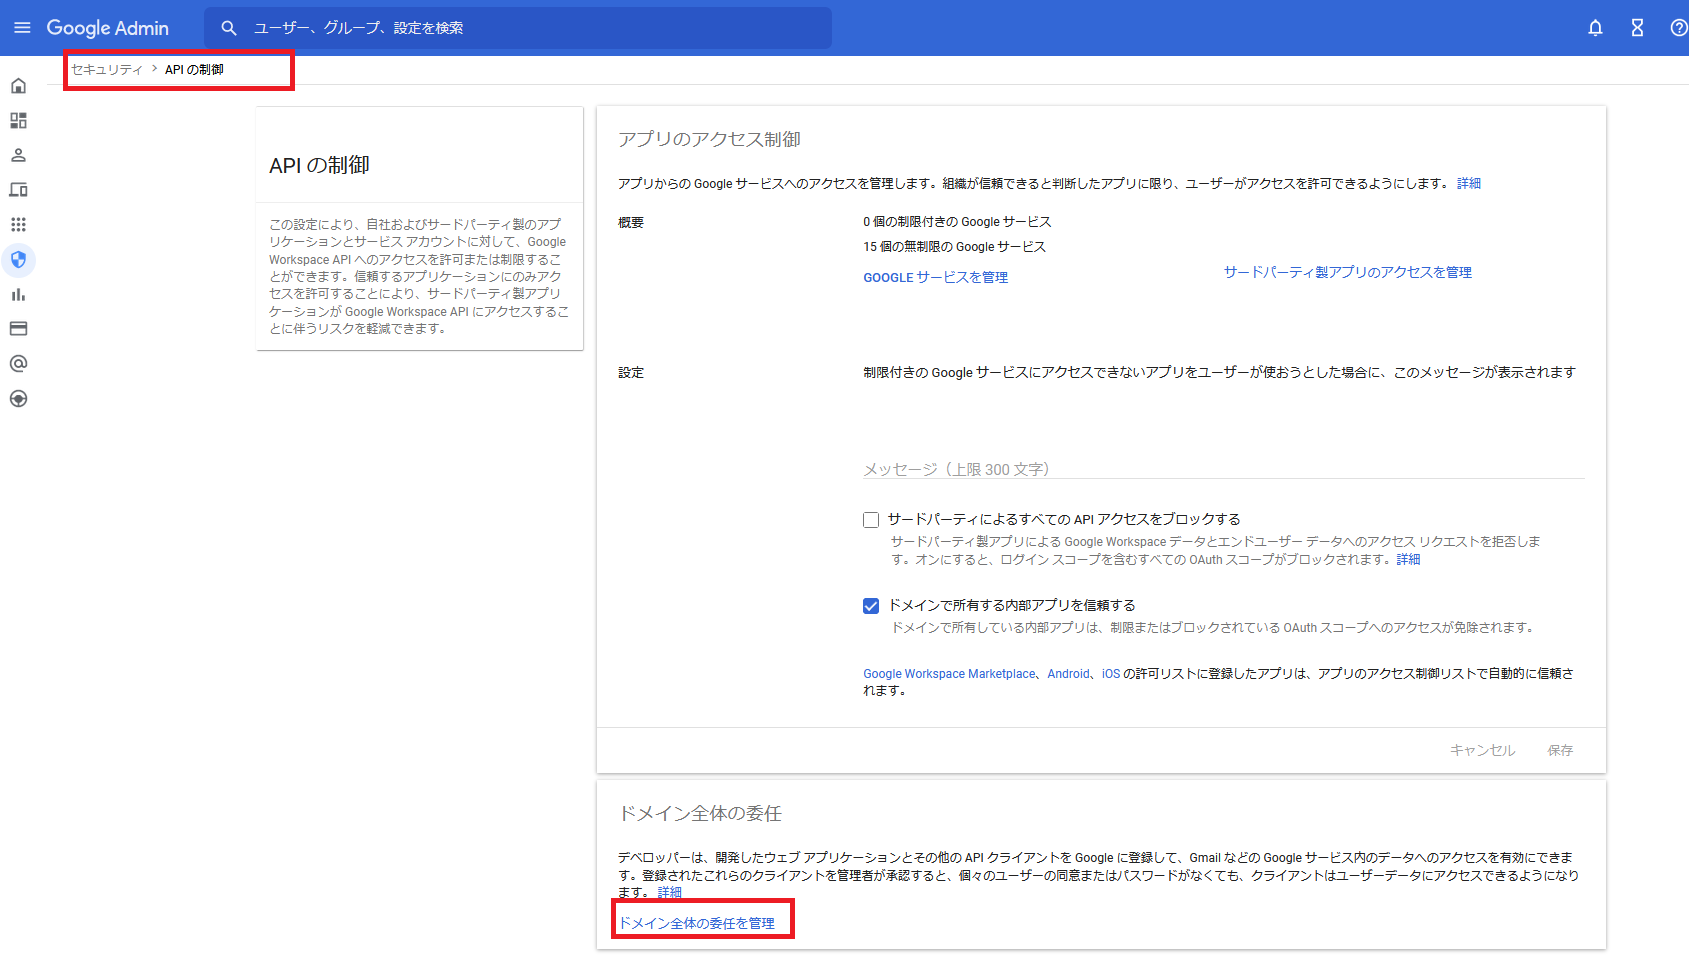Go to セキュリティ in the breadcrumb
Screen dimensions: 1689x964
107,70
